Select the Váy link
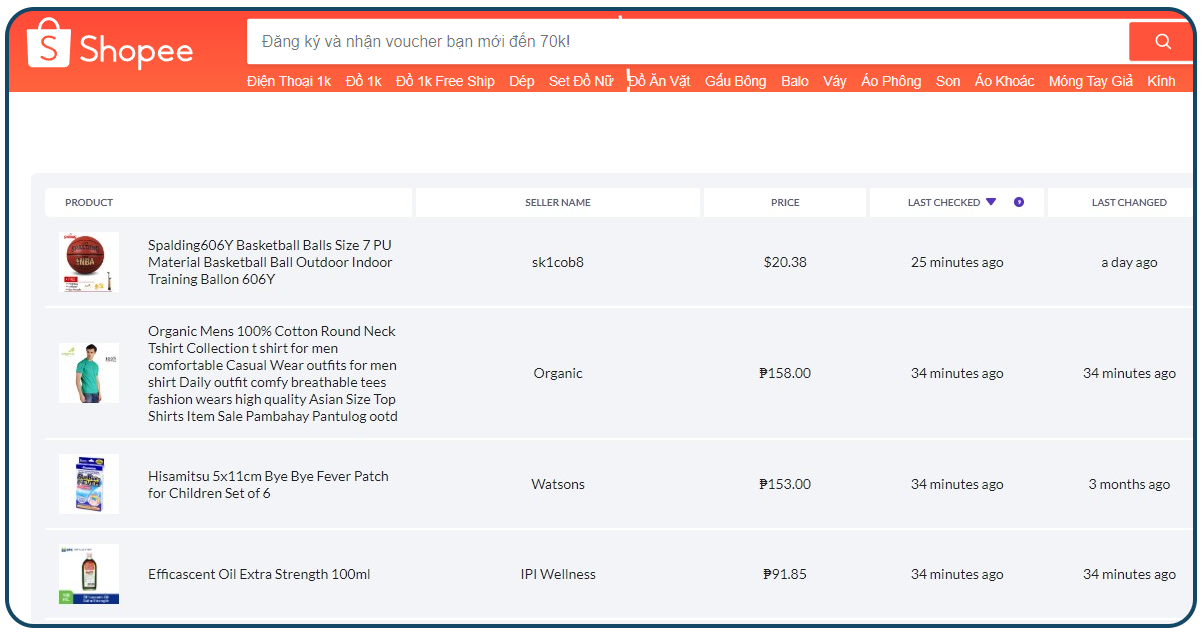 pyautogui.click(x=835, y=81)
